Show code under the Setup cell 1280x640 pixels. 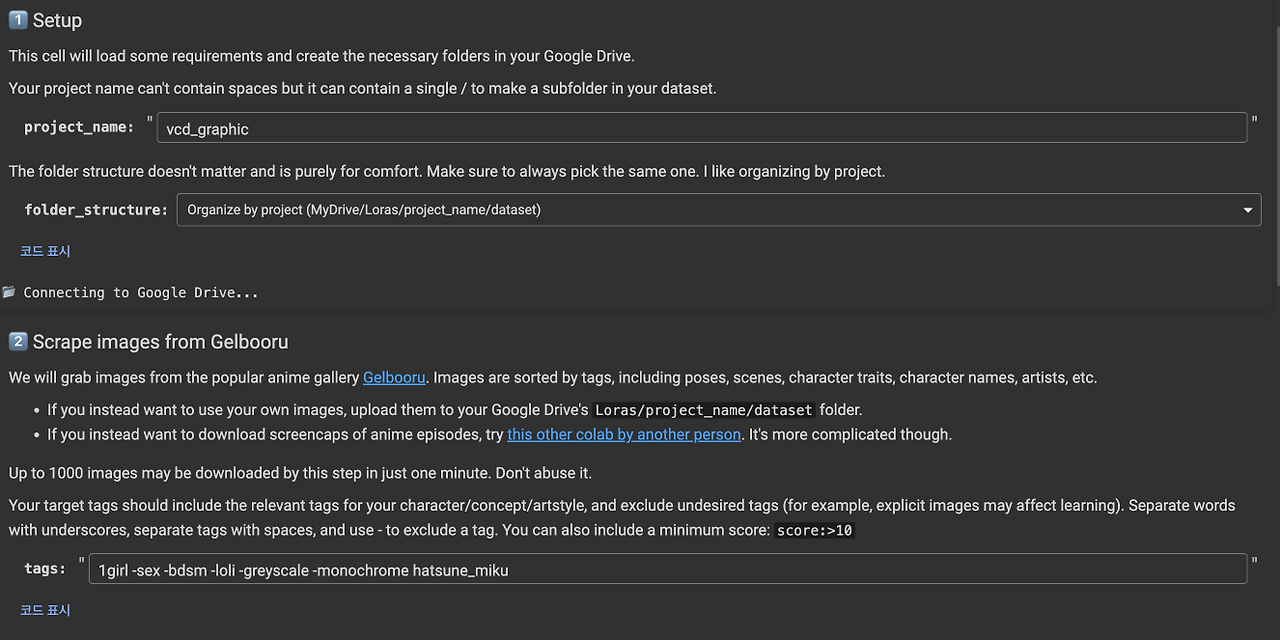tap(46, 251)
